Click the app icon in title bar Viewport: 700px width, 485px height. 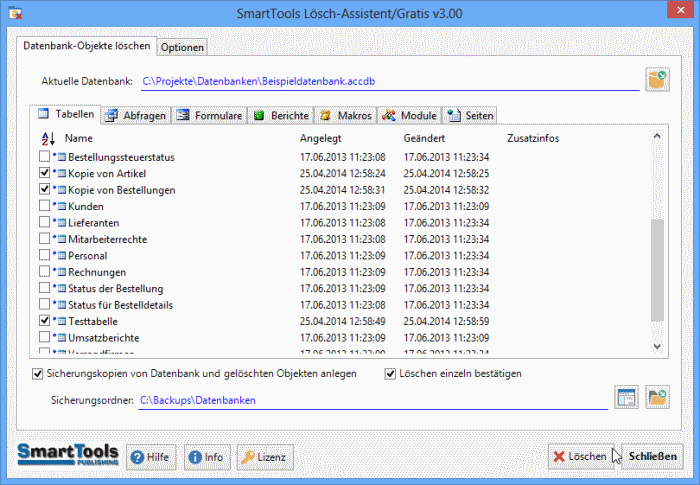[x=15, y=13]
